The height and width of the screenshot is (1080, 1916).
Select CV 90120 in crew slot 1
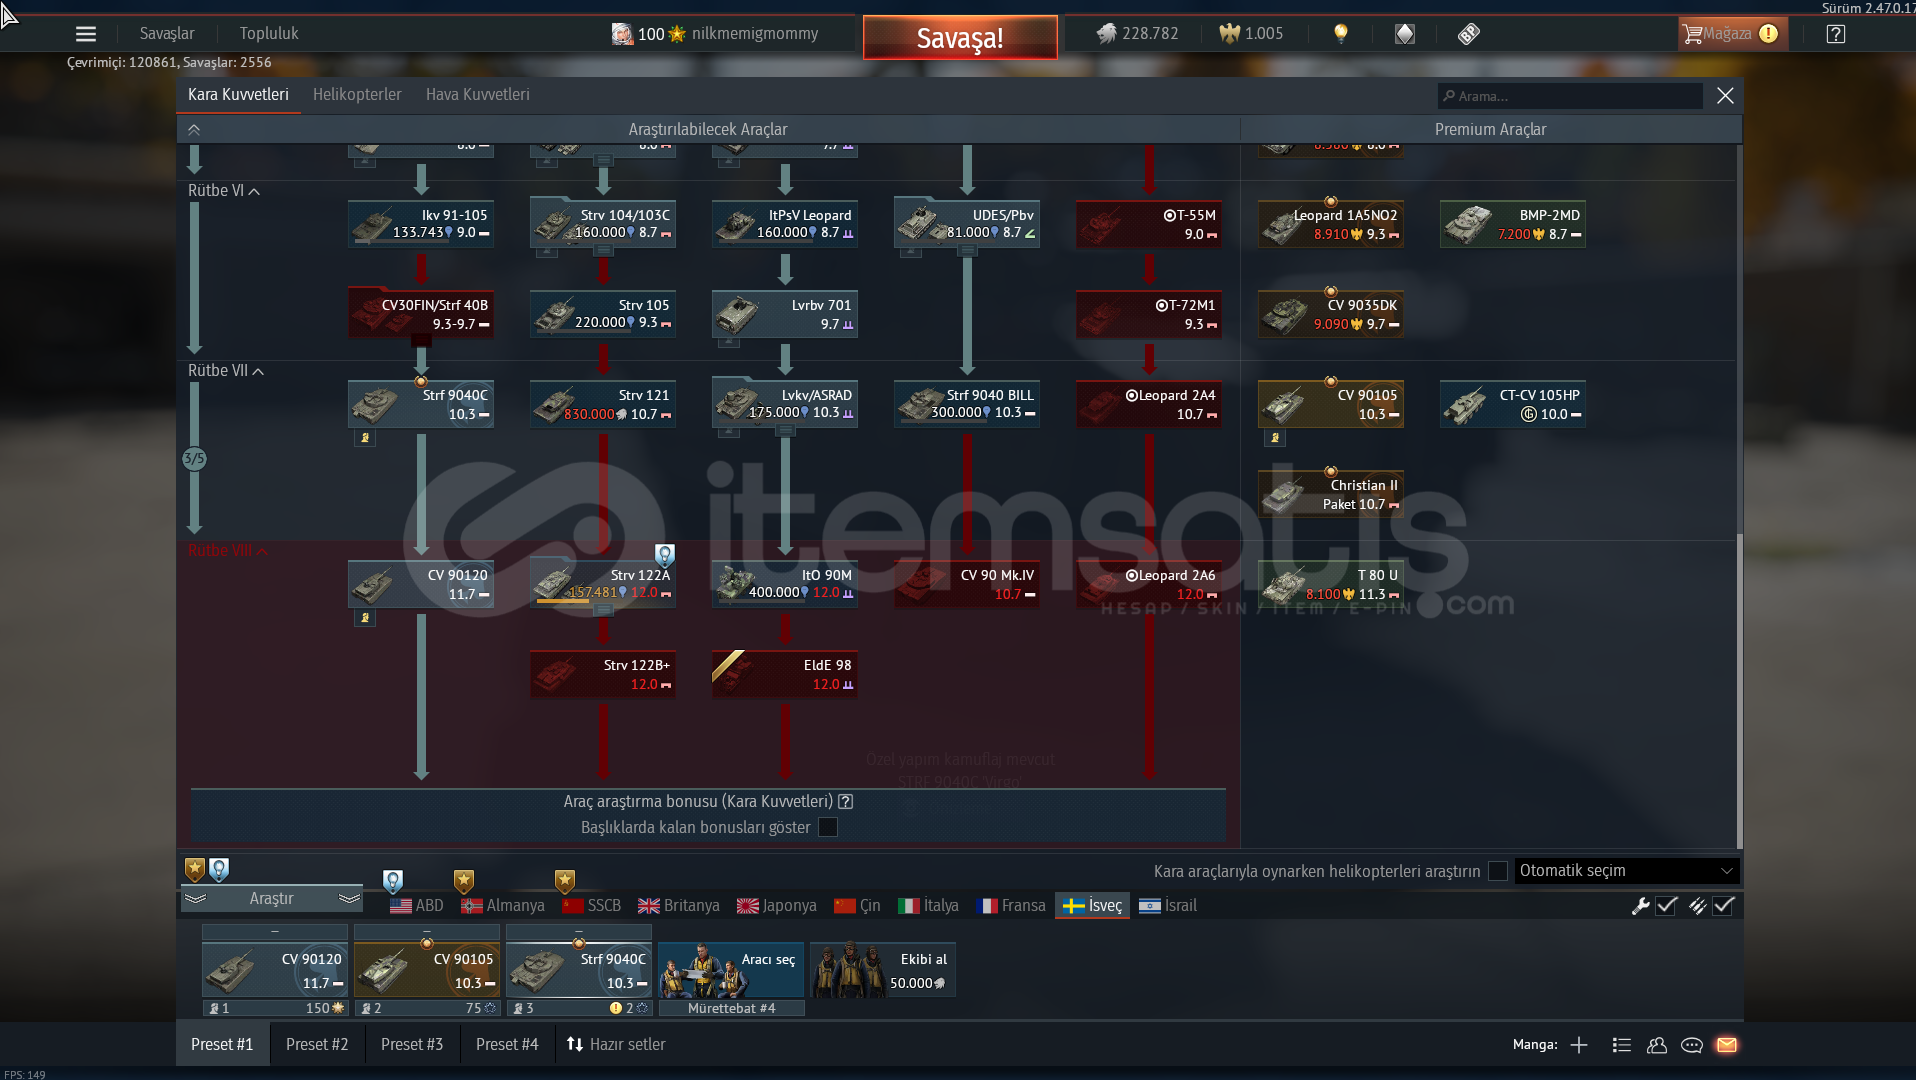point(275,969)
